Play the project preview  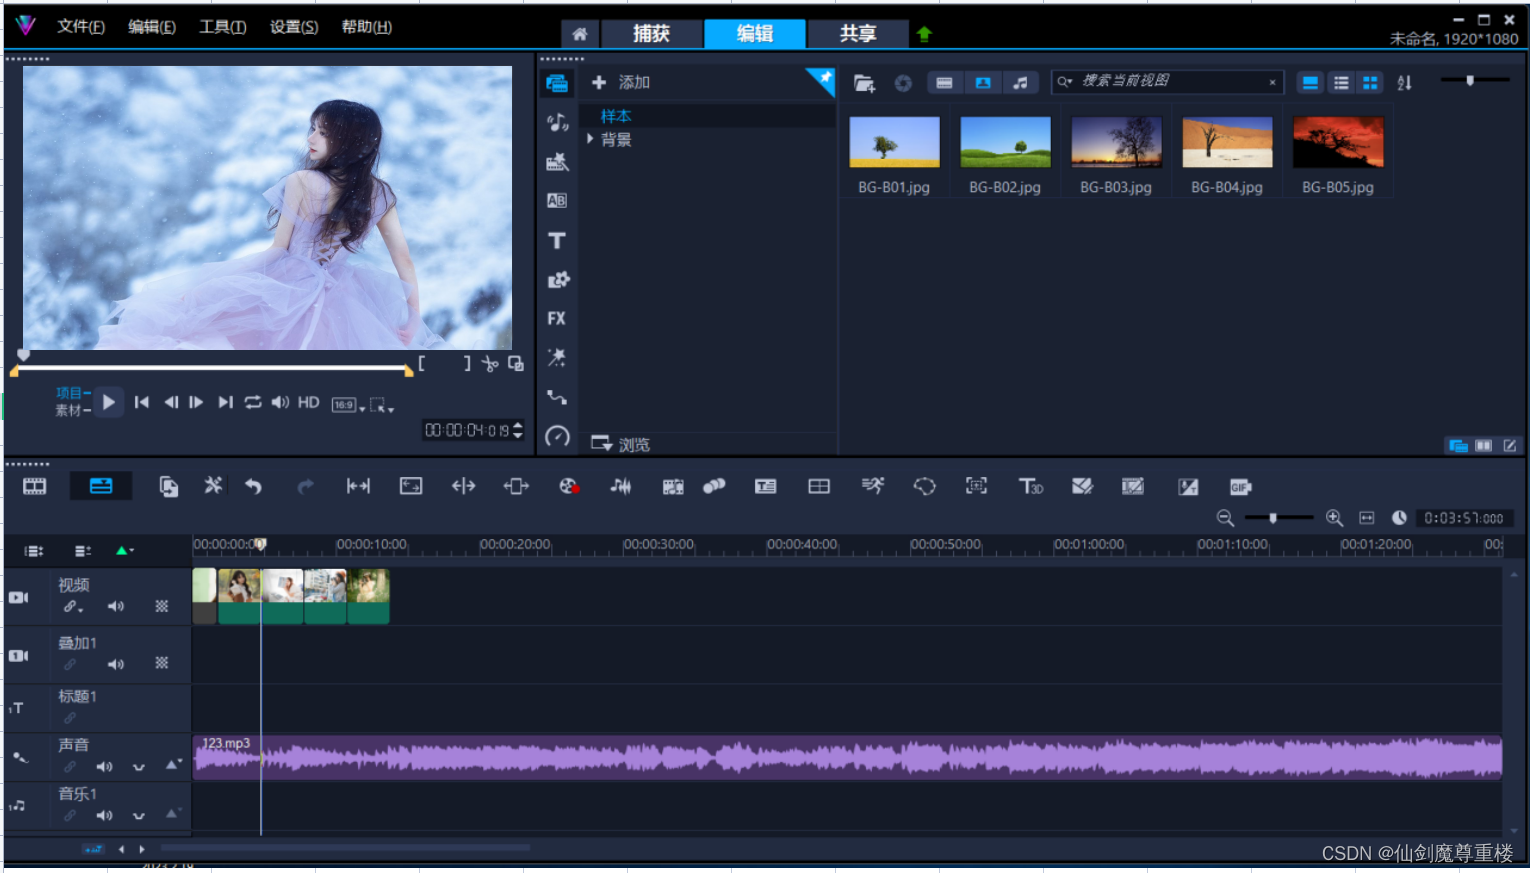click(x=109, y=402)
